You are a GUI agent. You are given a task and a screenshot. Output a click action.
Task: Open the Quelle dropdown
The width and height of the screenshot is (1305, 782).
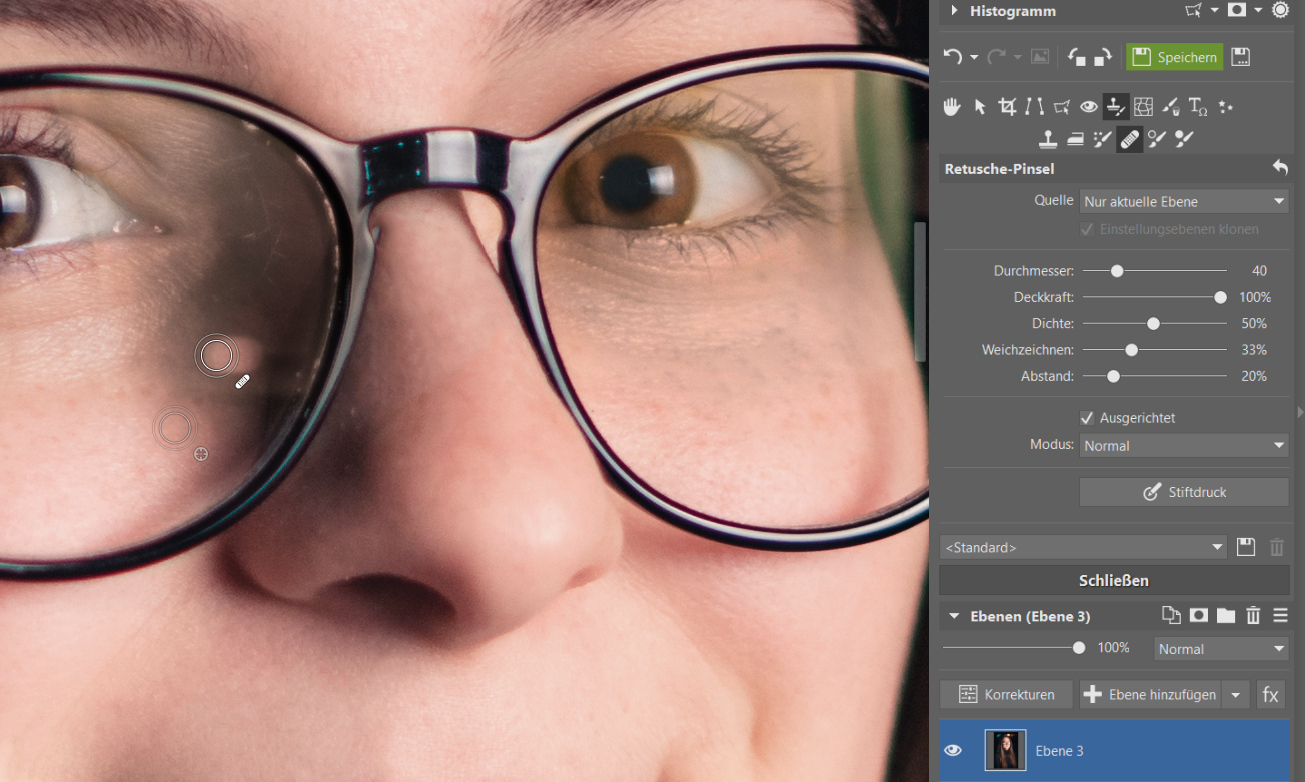1184,202
